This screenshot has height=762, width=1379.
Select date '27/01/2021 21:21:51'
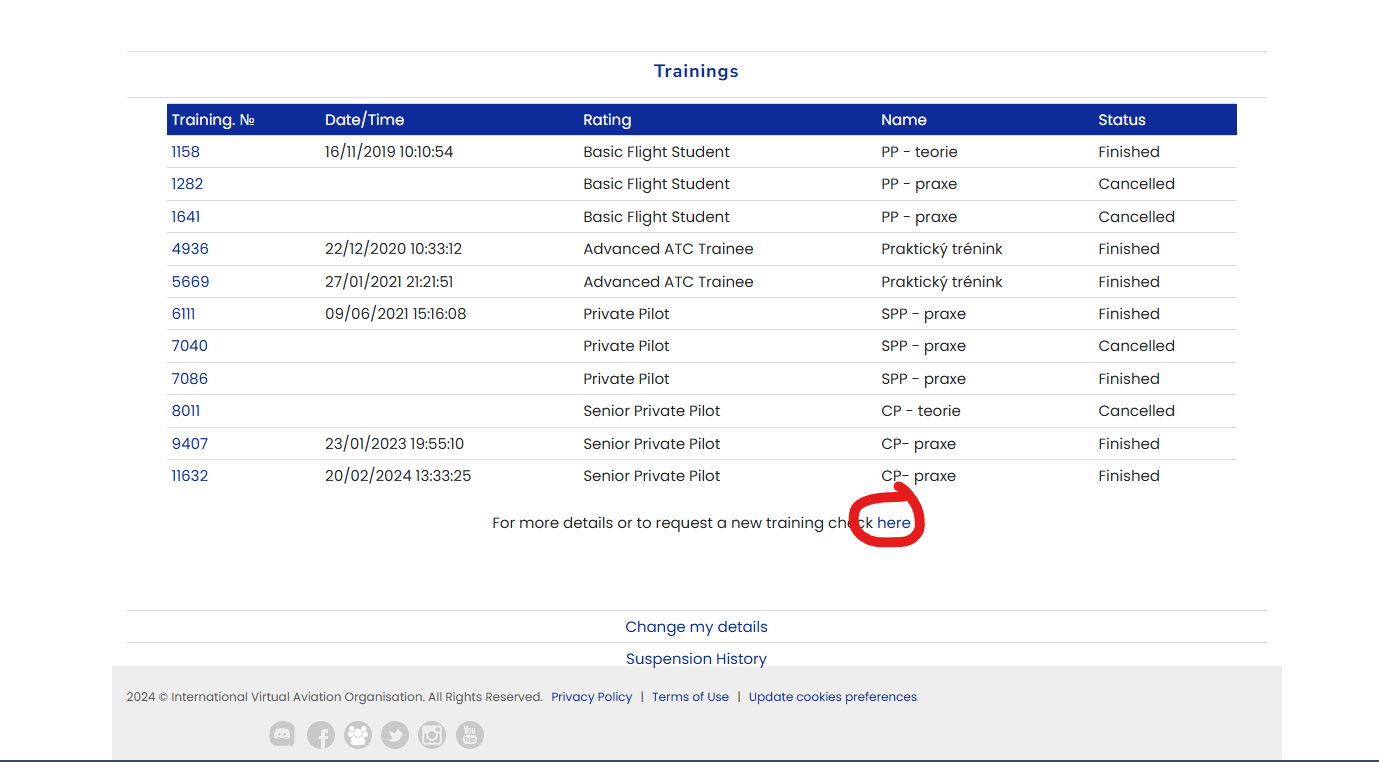pos(389,282)
